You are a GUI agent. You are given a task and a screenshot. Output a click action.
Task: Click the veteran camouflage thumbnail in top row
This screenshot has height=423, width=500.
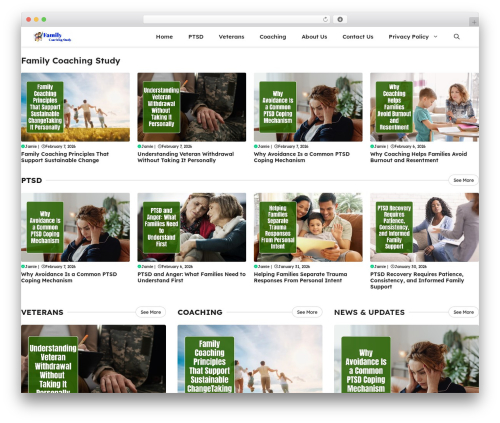tap(192, 107)
